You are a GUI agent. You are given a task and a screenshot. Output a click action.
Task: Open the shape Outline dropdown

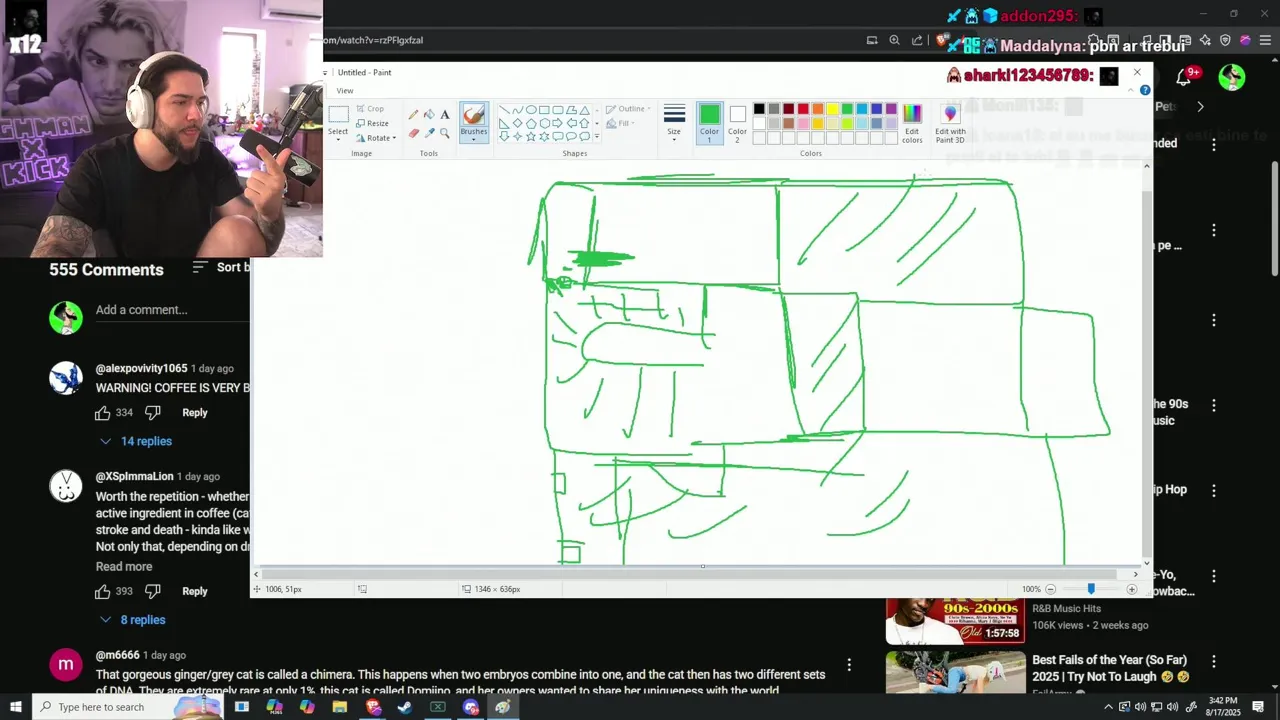point(629,109)
